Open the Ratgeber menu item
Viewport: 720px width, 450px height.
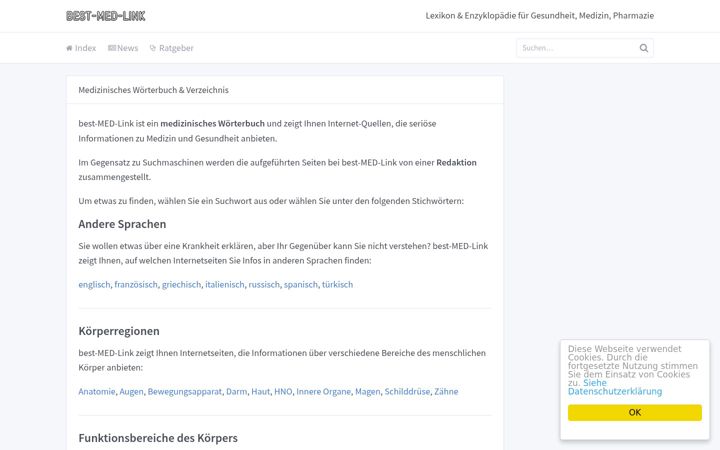click(172, 48)
